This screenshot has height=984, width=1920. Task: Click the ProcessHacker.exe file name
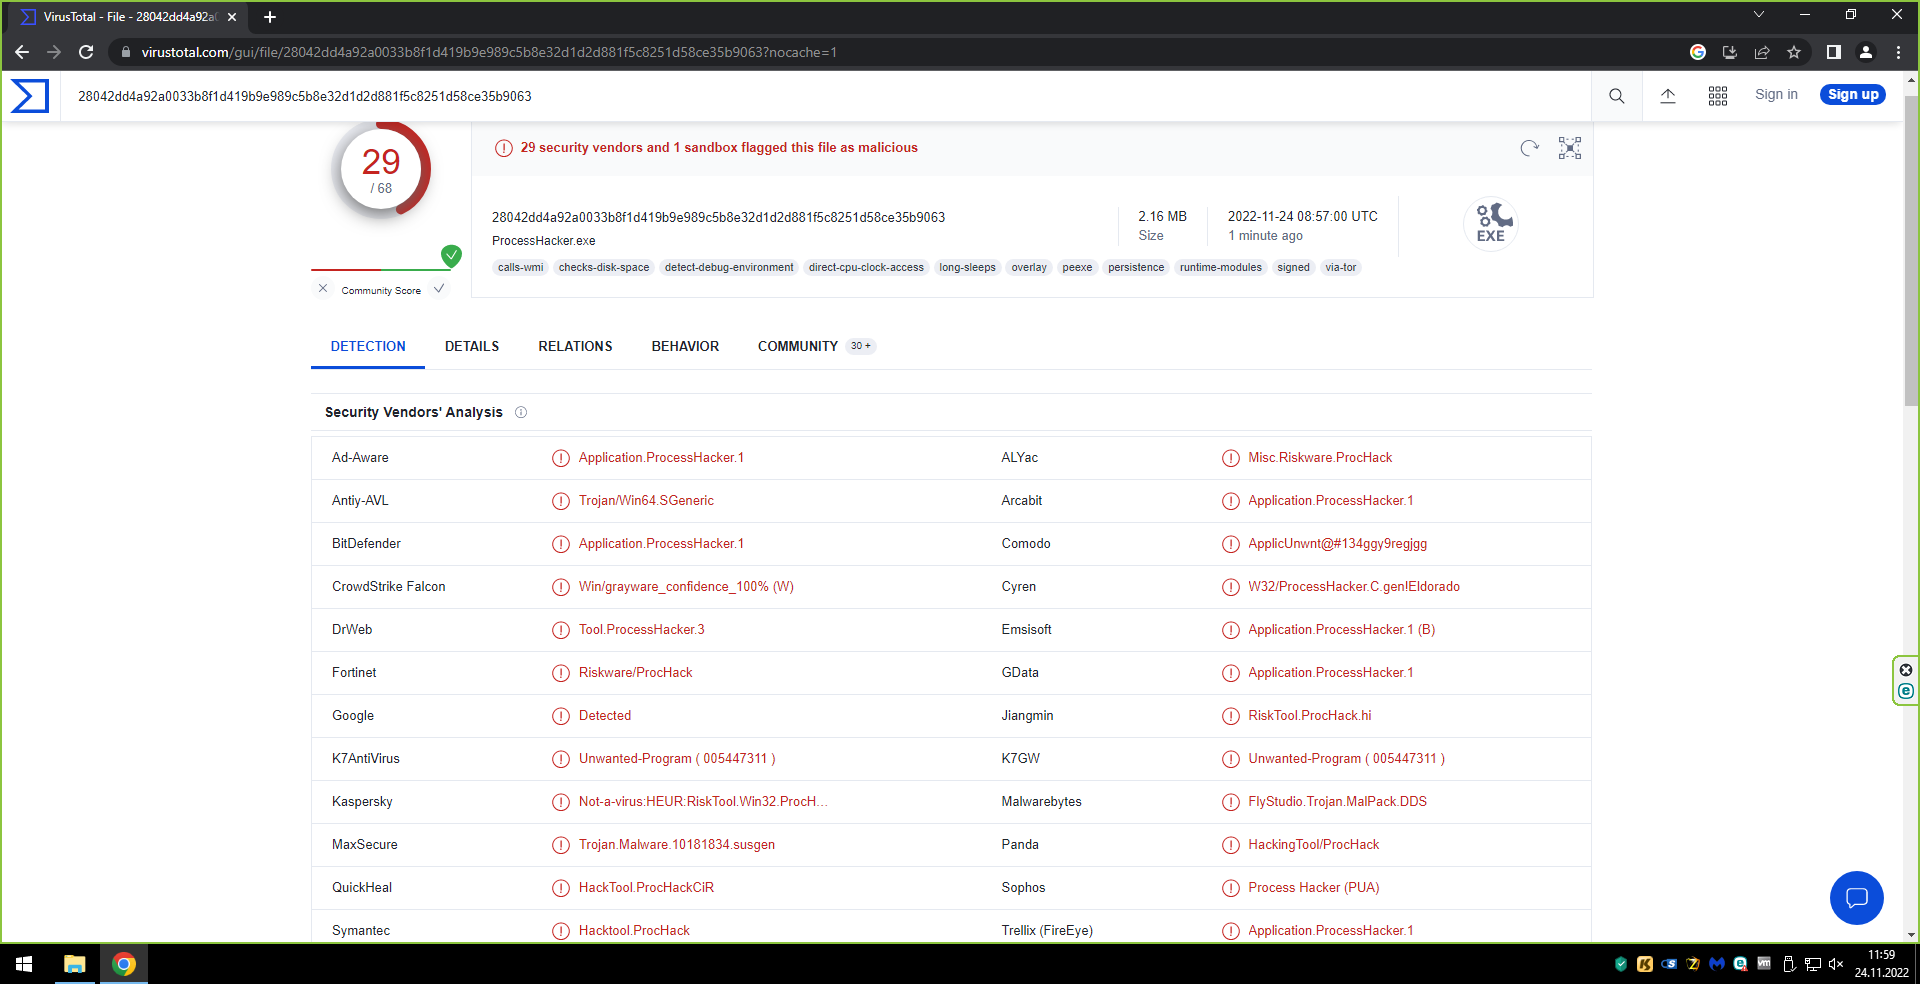(544, 241)
